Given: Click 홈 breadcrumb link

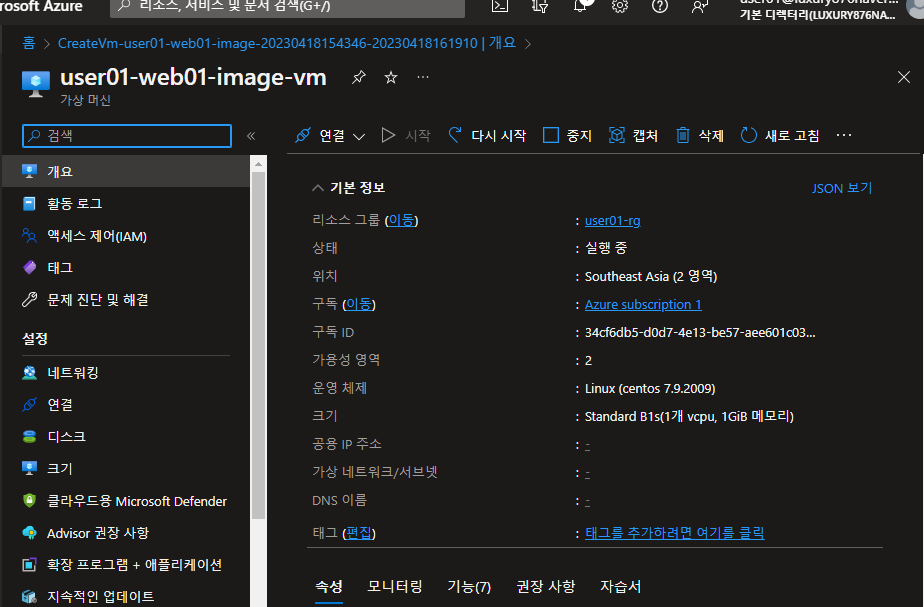Looking at the screenshot, I should tap(28, 43).
